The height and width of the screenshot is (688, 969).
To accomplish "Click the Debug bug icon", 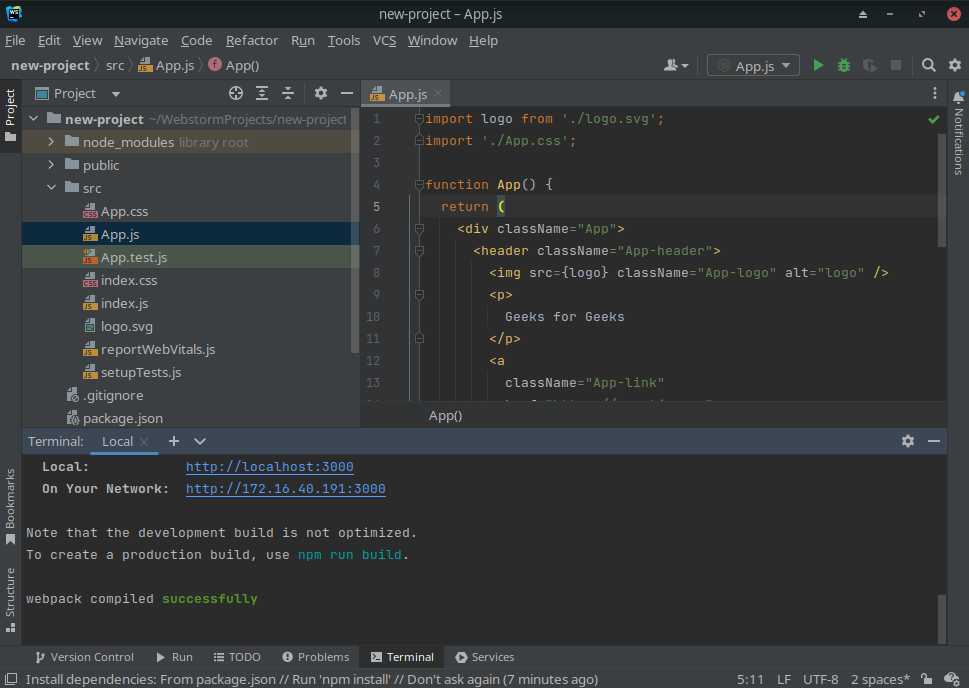I will pyautogui.click(x=844, y=66).
